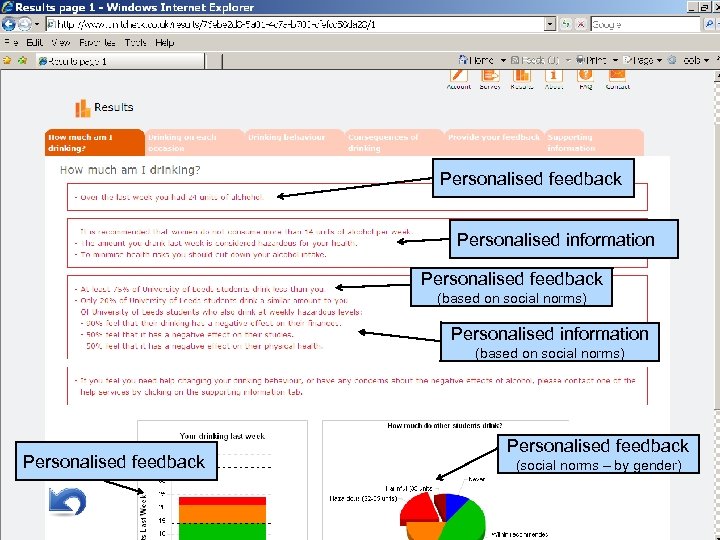Click the 'Results' page heading

pos(113,107)
